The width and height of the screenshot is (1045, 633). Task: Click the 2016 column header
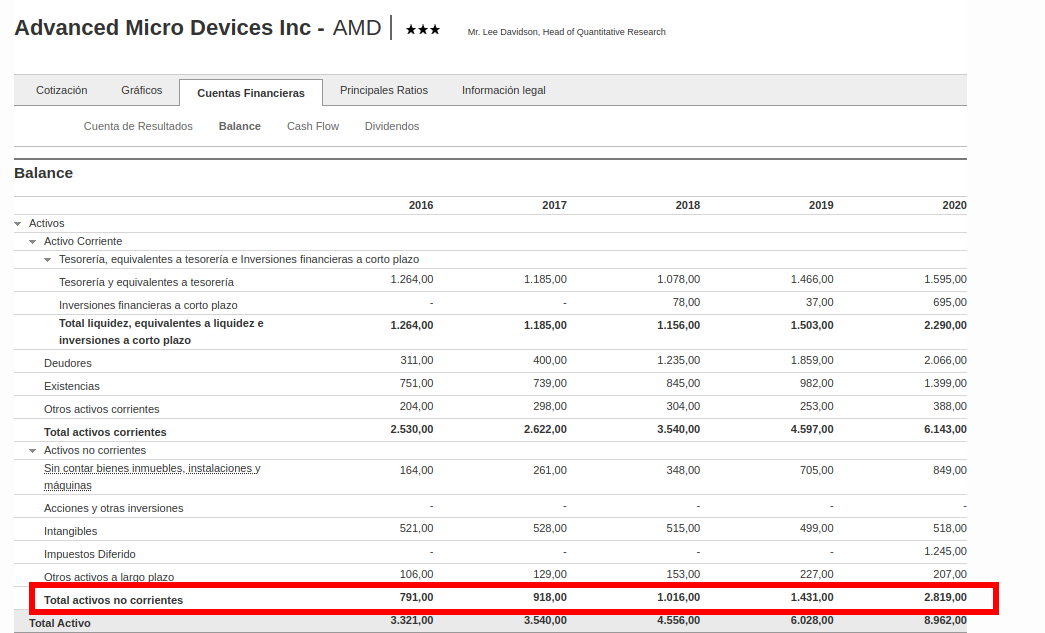(x=421, y=205)
